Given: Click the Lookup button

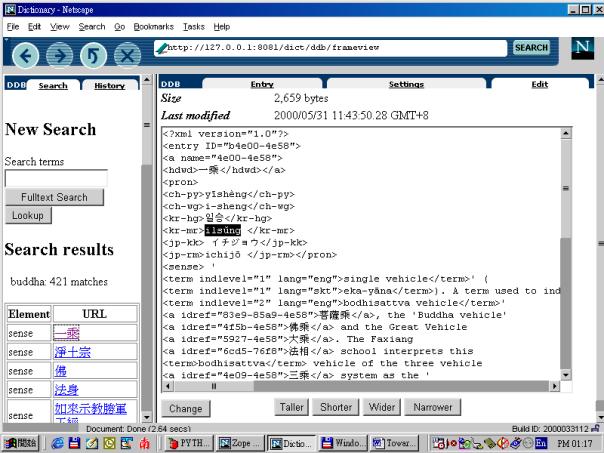Looking at the screenshot, I should pyautogui.click(x=28, y=215).
